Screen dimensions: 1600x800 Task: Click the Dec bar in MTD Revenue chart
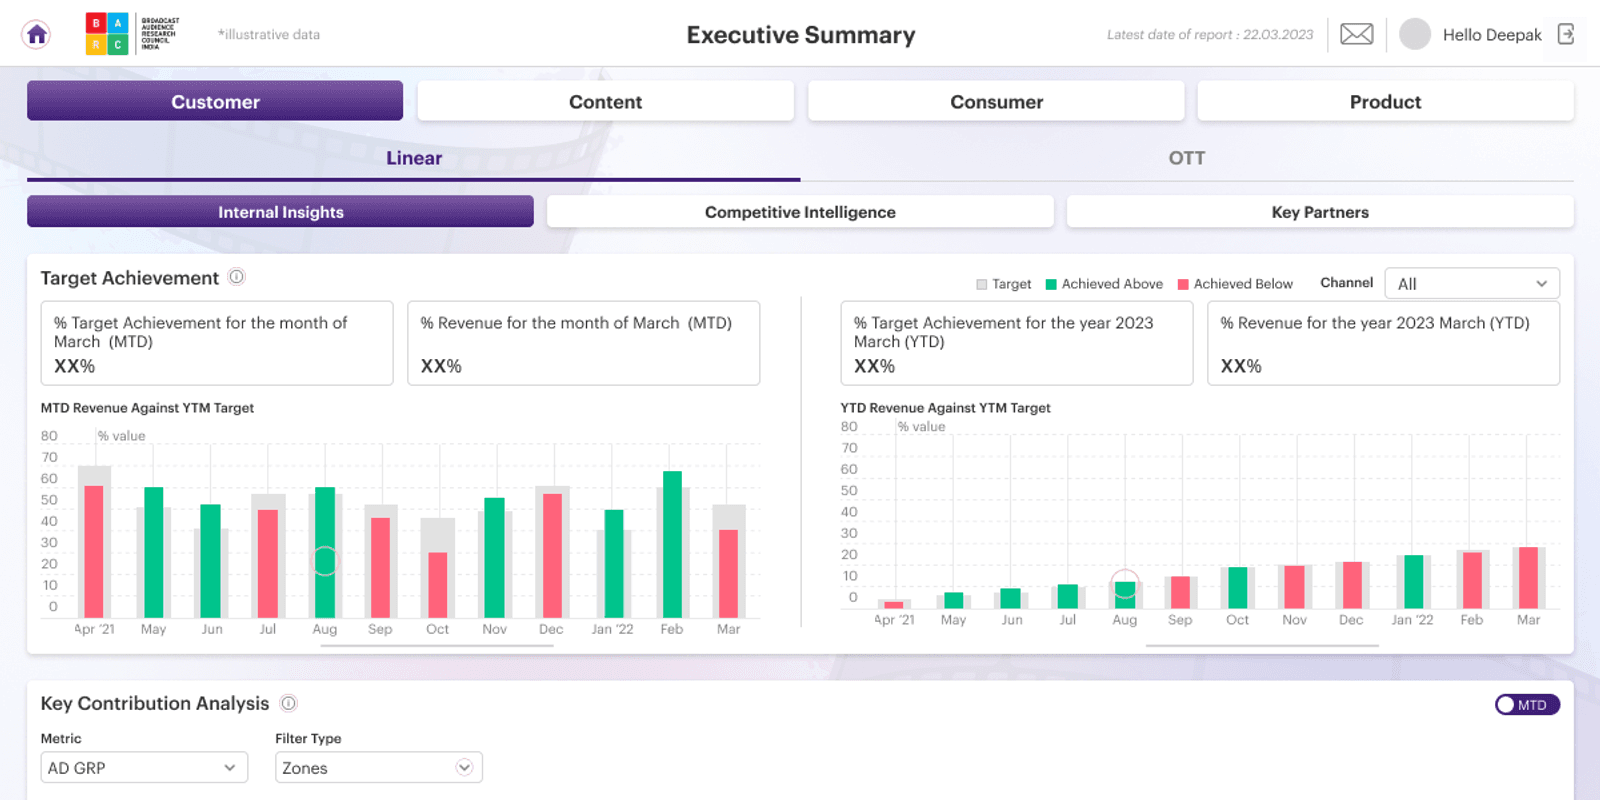552,555
